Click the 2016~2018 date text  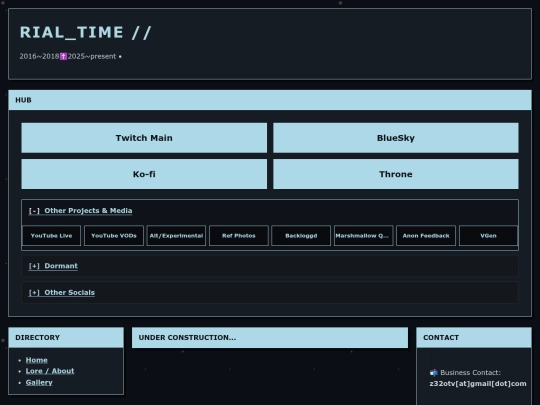pyautogui.click(x=39, y=56)
